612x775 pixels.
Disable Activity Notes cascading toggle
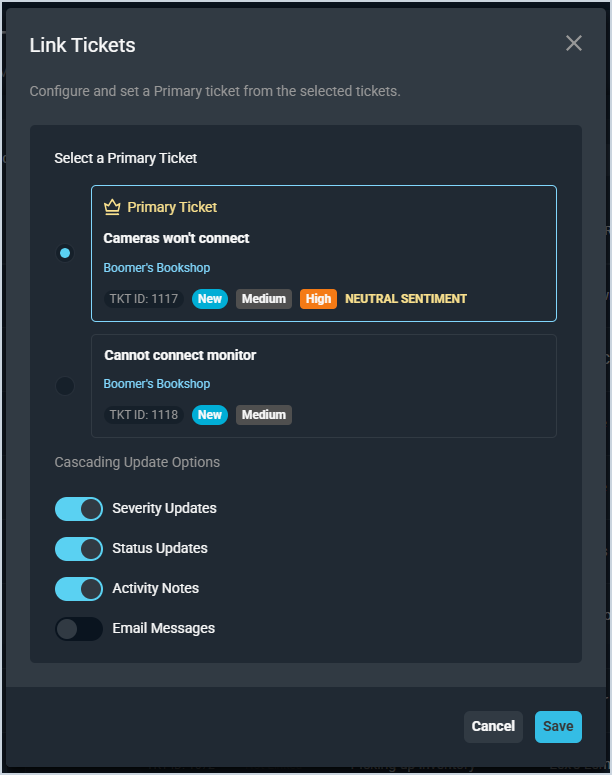pos(79,589)
